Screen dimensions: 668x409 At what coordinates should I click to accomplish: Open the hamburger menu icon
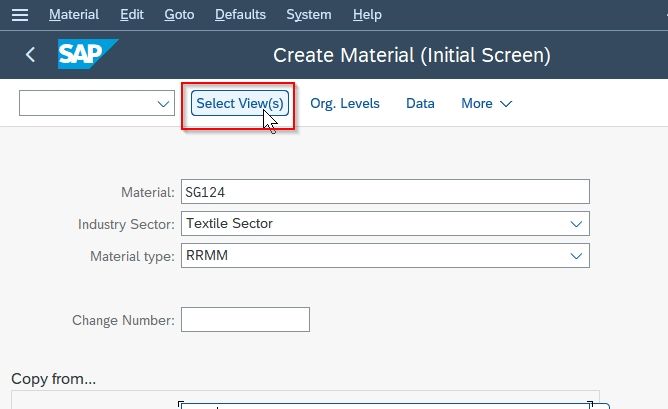click(20, 15)
